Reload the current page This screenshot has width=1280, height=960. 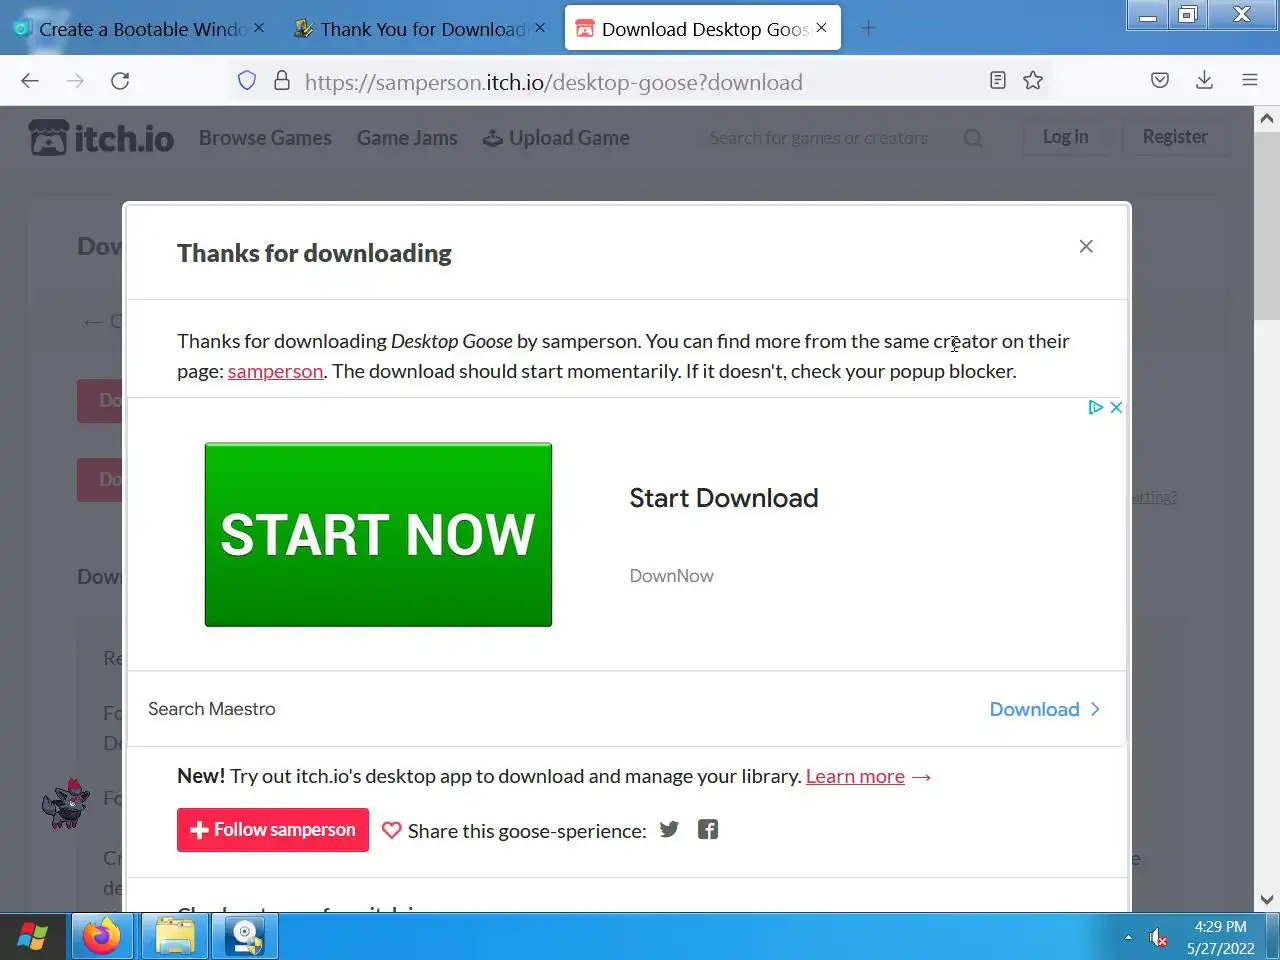[x=120, y=81]
